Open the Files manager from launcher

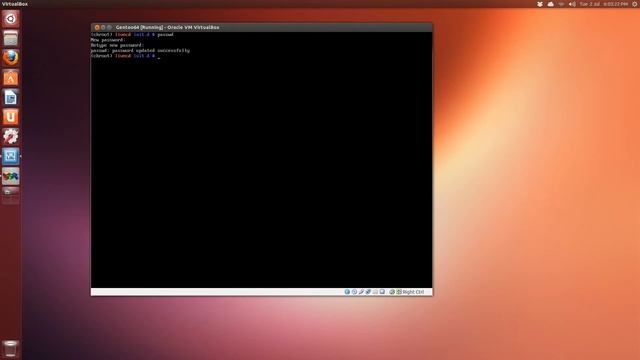(x=11, y=38)
